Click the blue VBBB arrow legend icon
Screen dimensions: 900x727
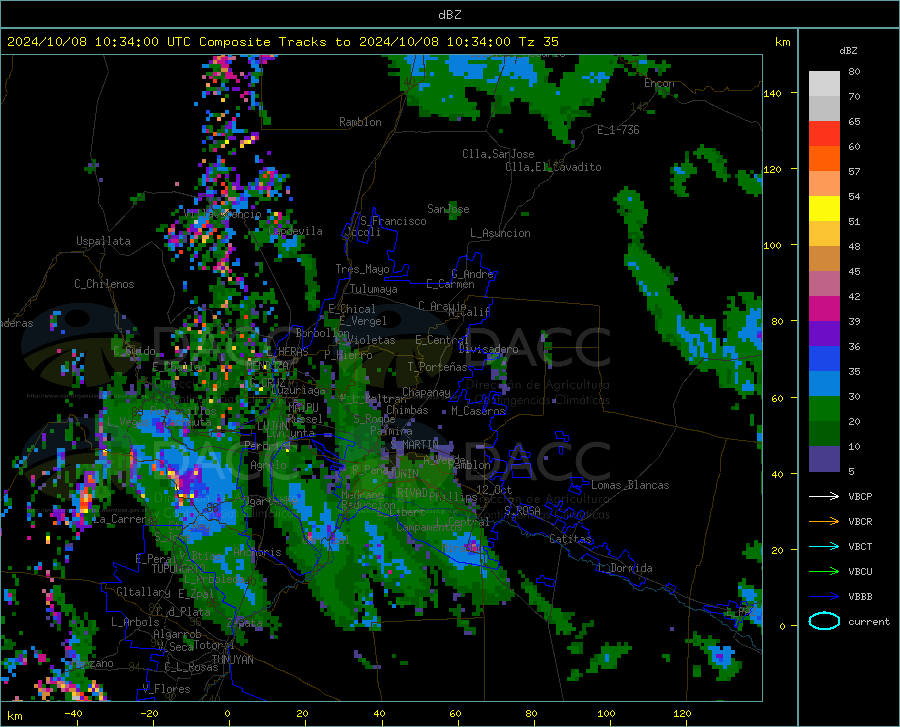click(x=824, y=596)
